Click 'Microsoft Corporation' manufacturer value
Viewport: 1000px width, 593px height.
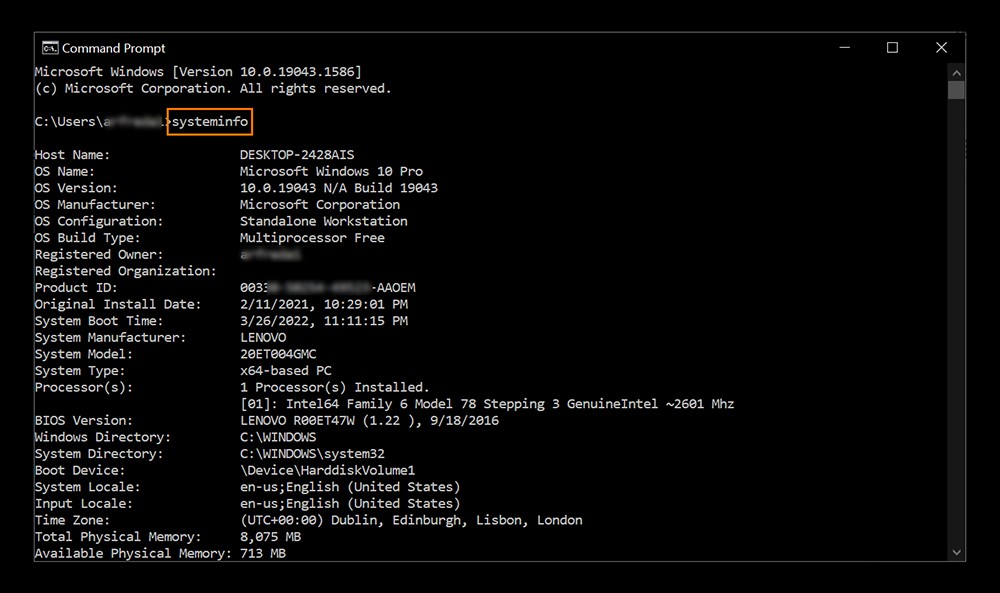click(320, 205)
